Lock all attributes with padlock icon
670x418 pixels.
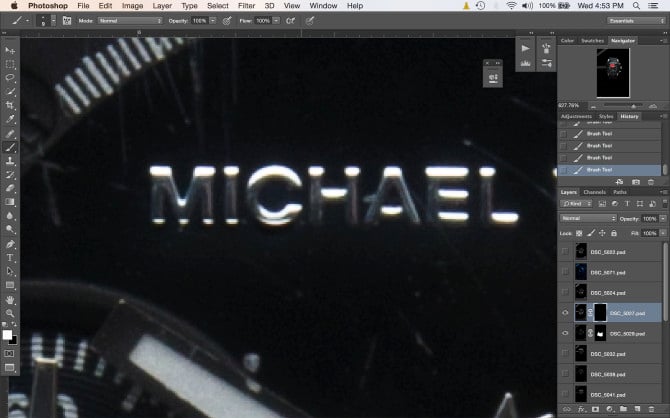click(614, 233)
